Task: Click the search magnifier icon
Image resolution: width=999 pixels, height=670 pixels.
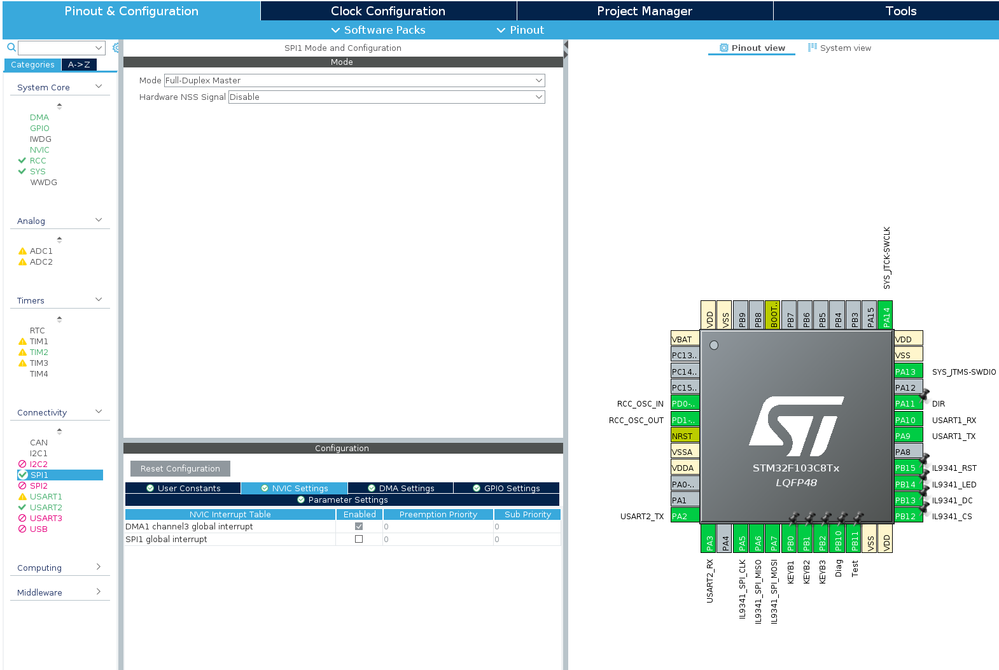Action: coord(11,48)
